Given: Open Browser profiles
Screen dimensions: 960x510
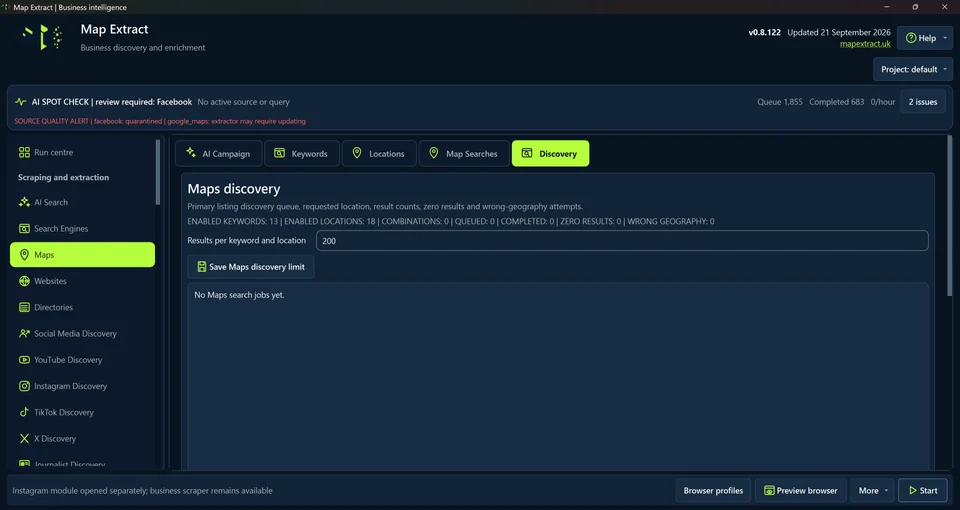Looking at the screenshot, I should [713, 490].
